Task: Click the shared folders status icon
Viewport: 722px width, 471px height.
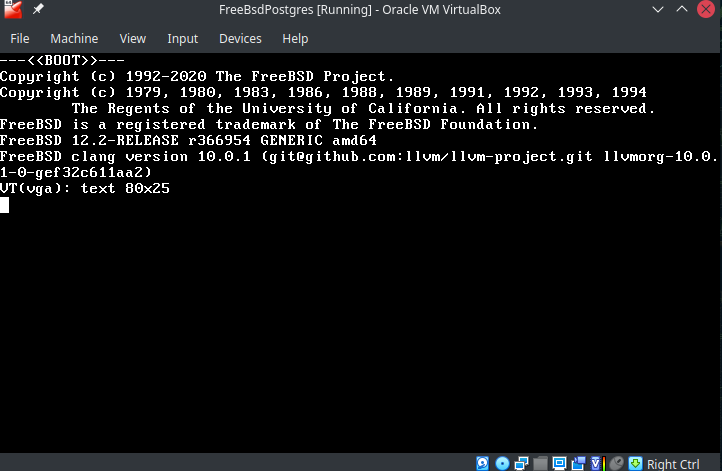Action: [x=540, y=463]
